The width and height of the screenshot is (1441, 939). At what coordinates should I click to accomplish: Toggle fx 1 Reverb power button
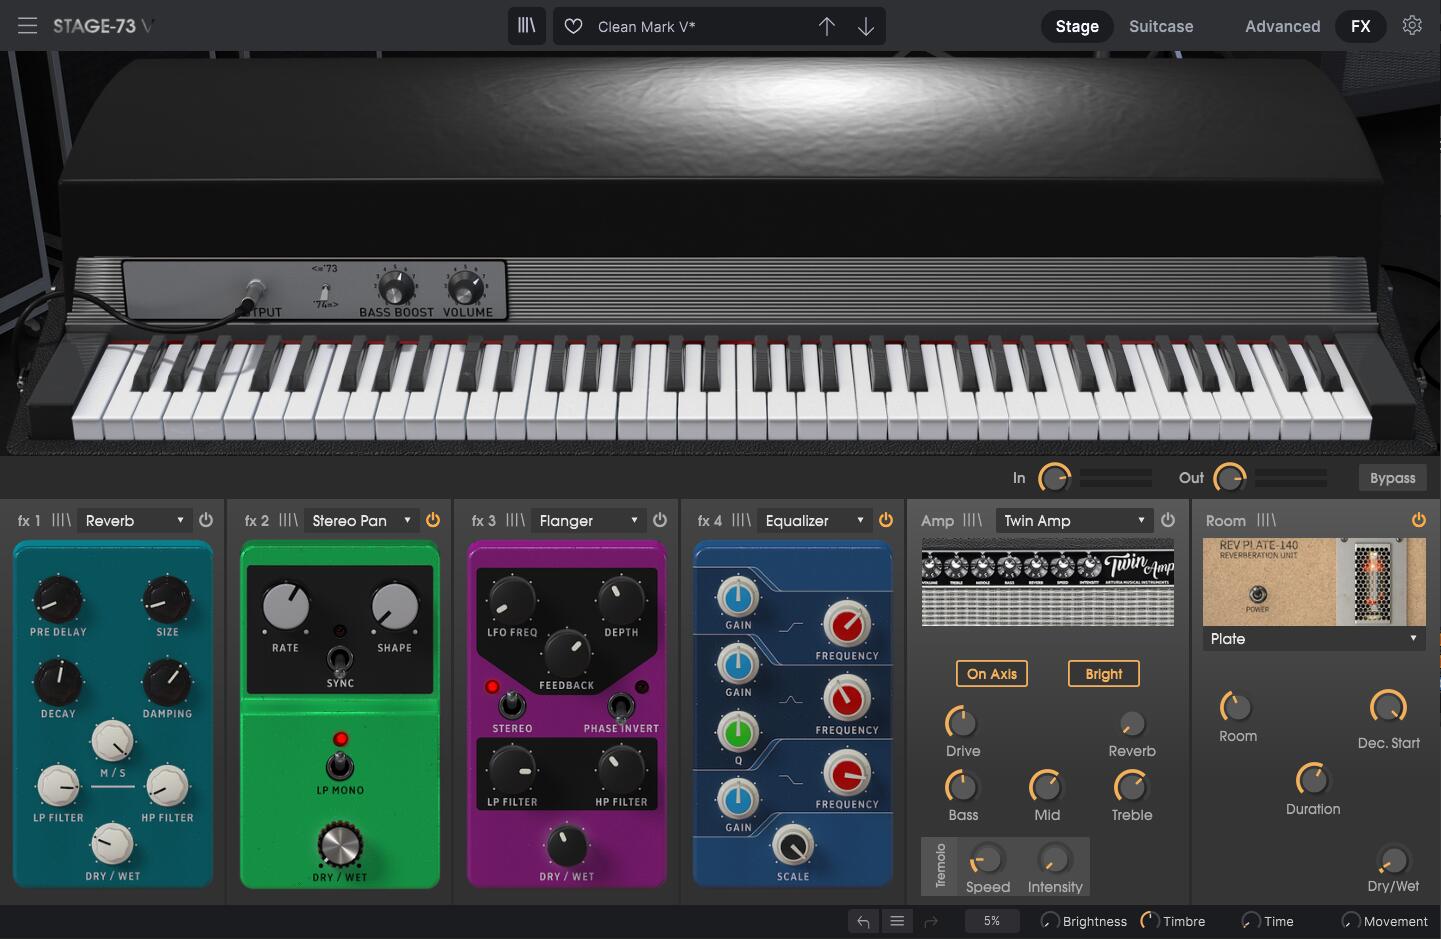point(206,520)
